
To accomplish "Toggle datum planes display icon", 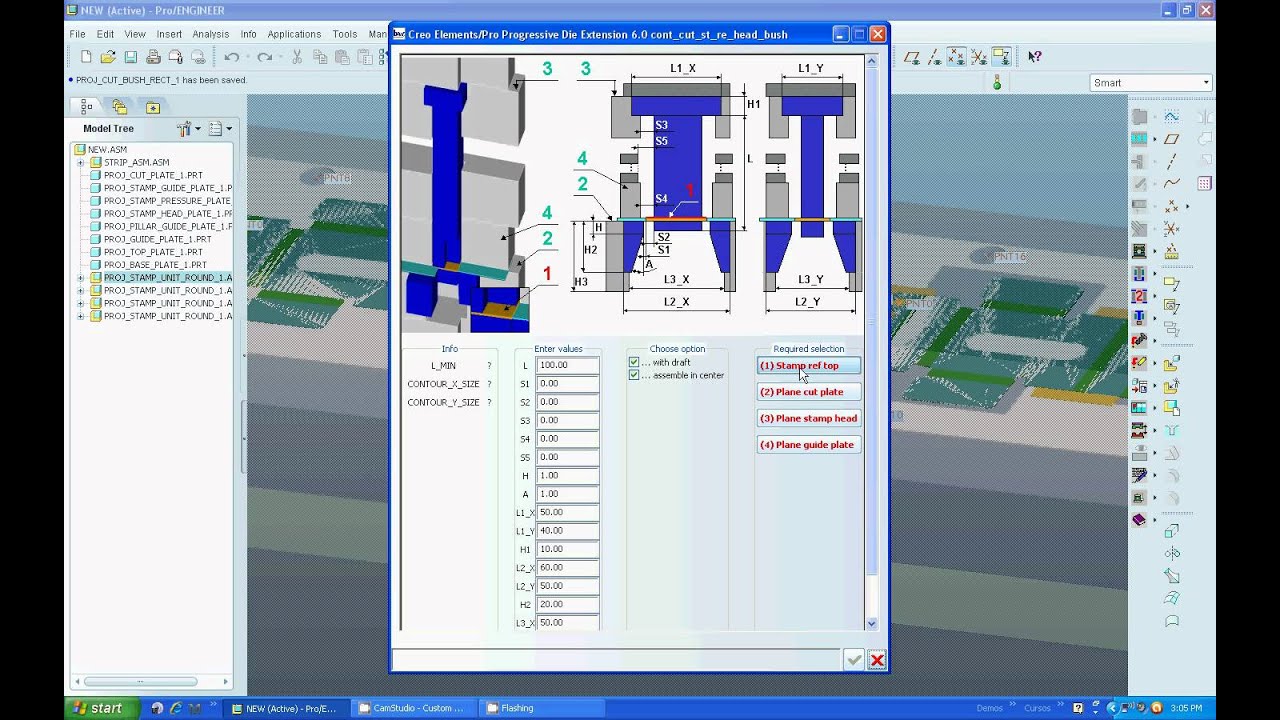I will point(912,57).
